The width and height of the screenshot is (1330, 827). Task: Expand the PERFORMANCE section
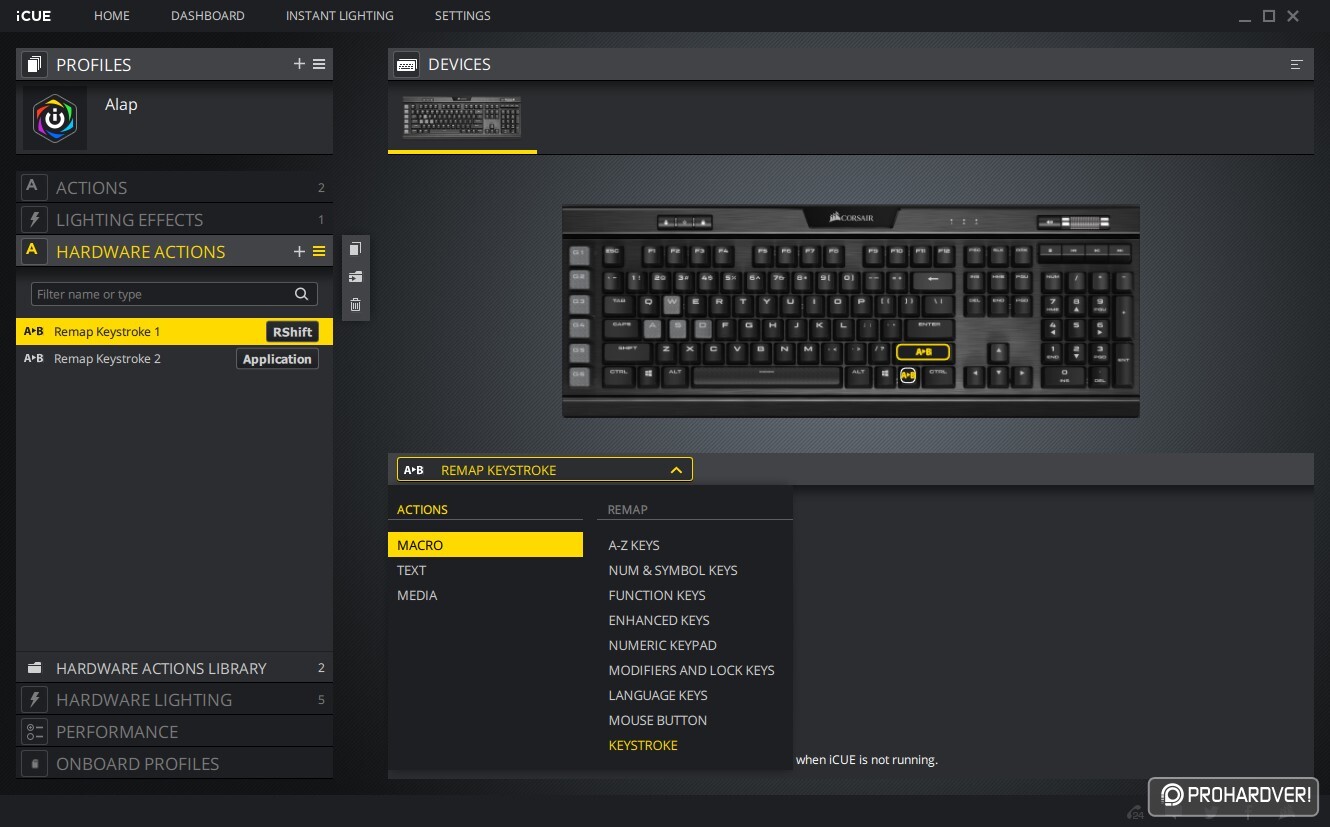point(174,731)
